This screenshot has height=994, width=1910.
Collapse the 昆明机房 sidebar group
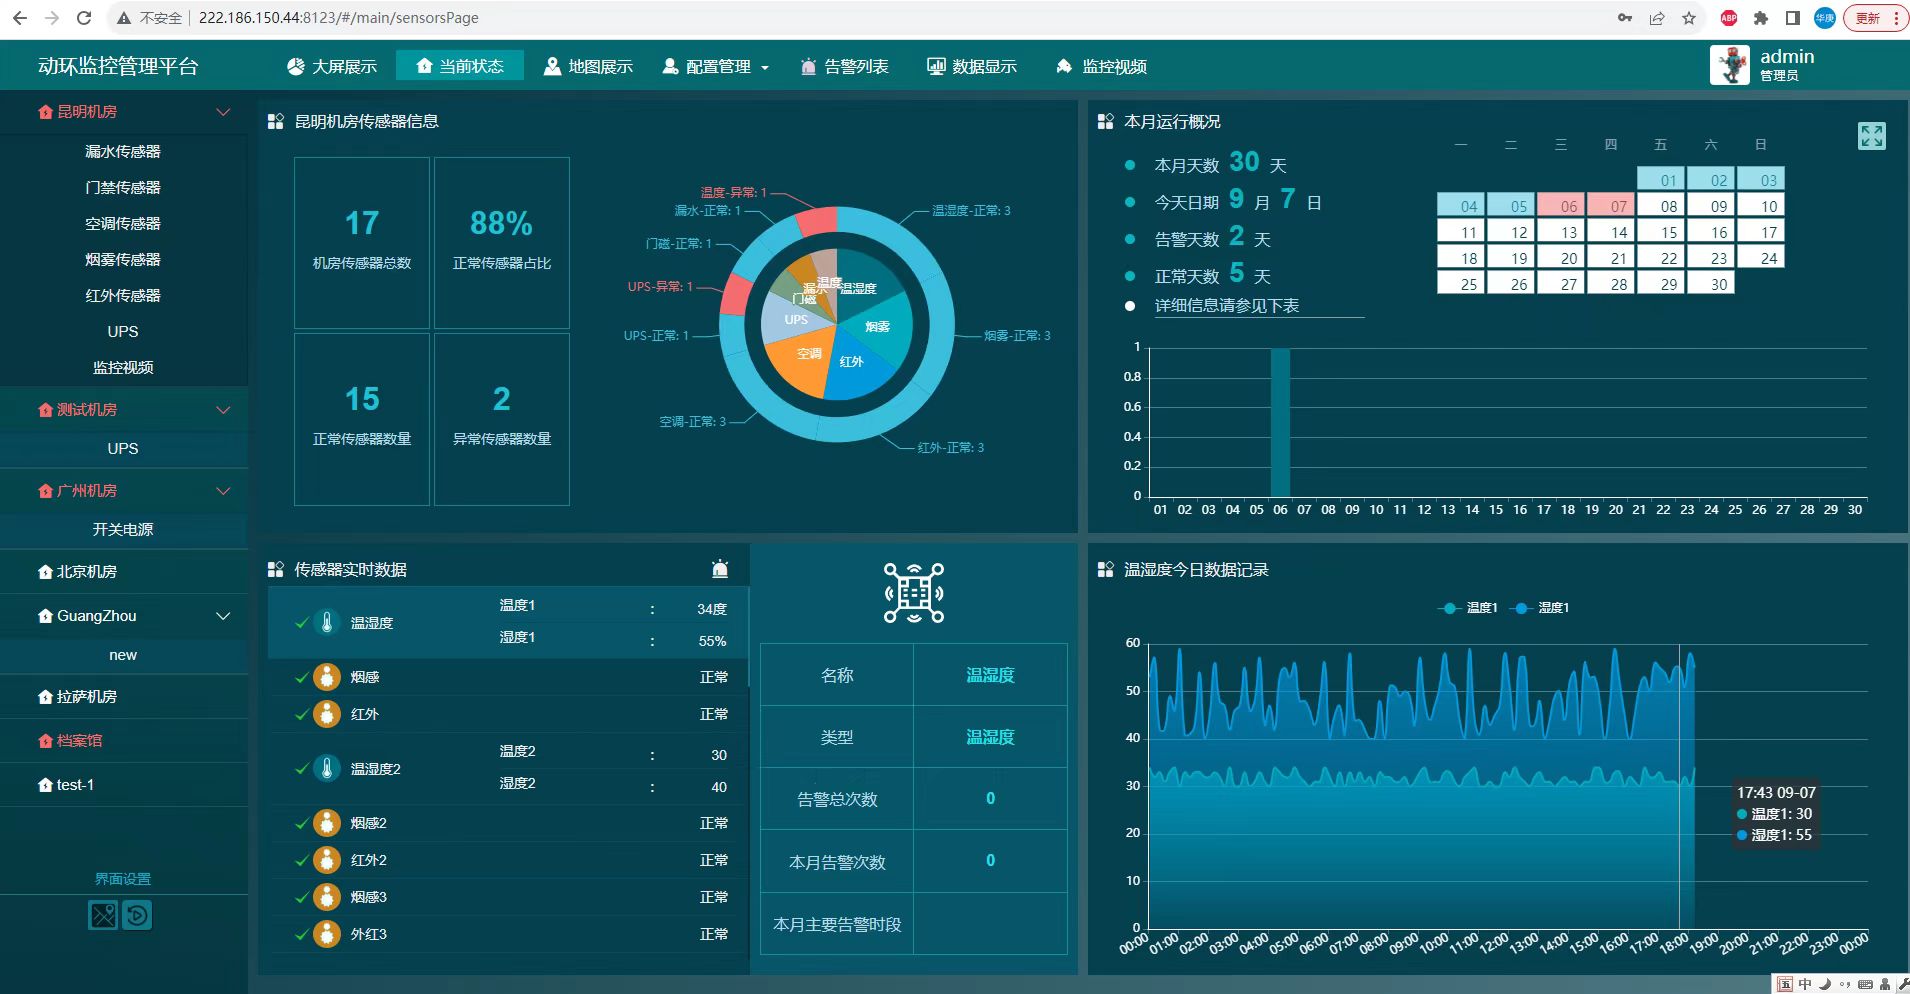tap(223, 112)
